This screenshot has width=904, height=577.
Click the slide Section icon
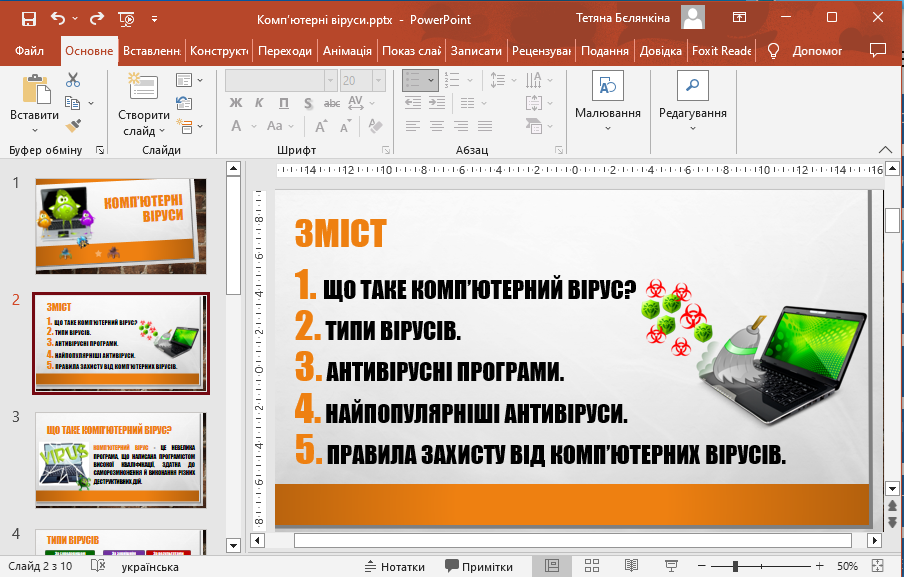point(184,126)
